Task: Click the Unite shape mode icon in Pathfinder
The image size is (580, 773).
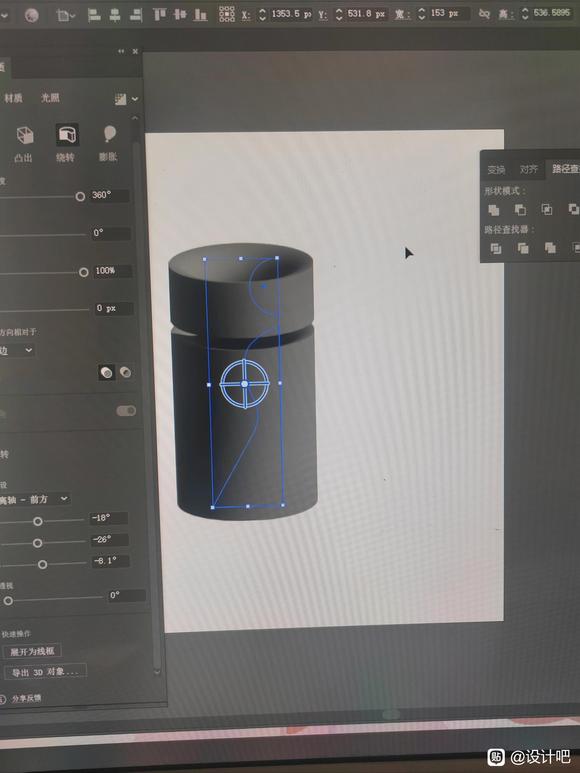Action: tap(494, 210)
